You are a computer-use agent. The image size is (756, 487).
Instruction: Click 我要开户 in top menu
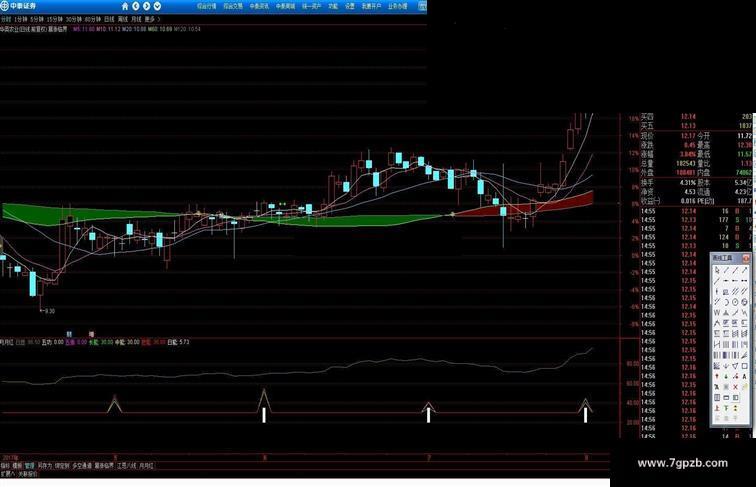click(371, 6)
